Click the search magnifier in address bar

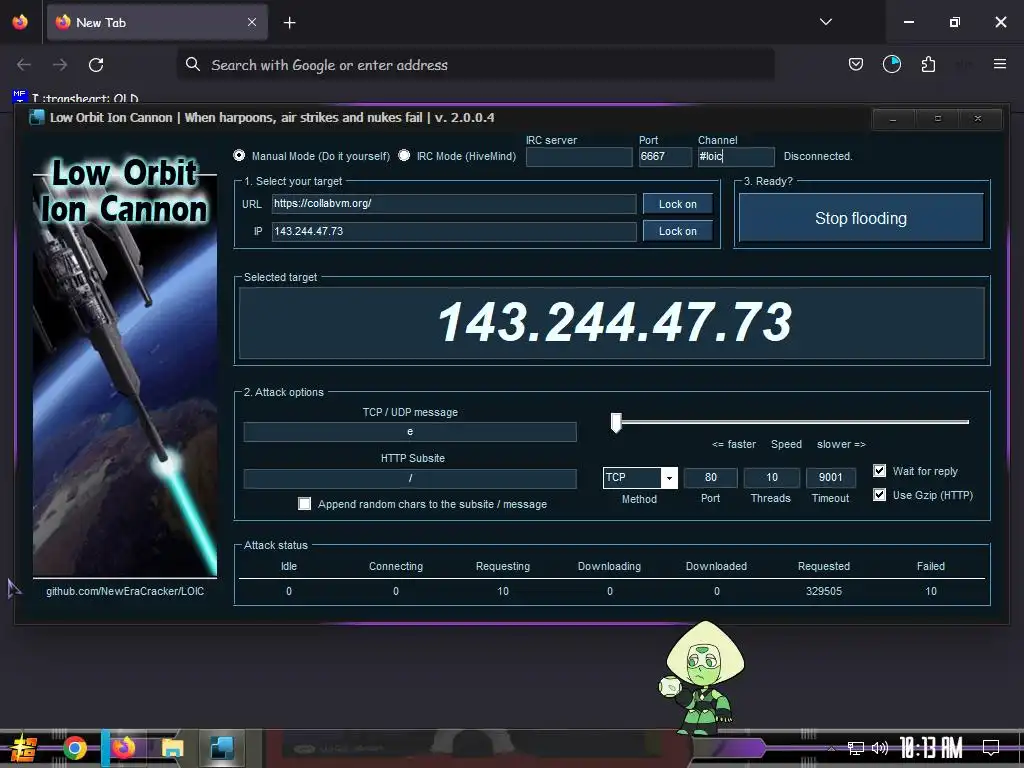tap(193, 64)
